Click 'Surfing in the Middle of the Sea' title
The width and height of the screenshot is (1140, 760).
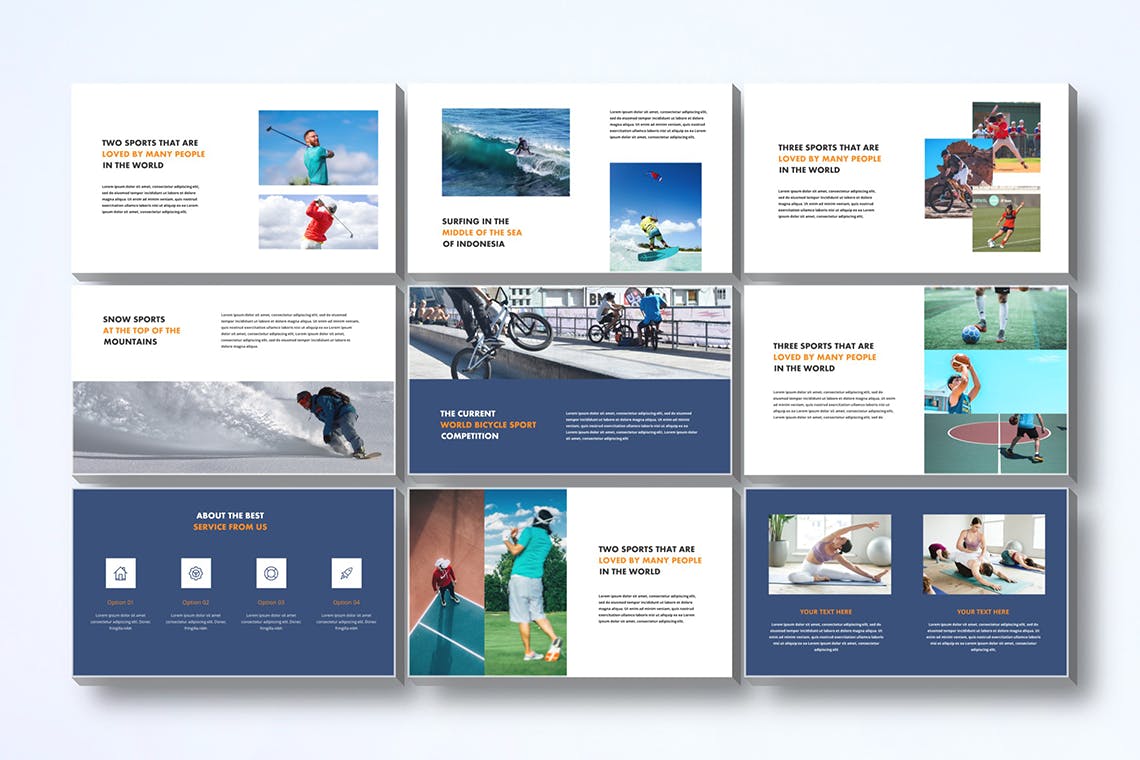coord(482,233)
